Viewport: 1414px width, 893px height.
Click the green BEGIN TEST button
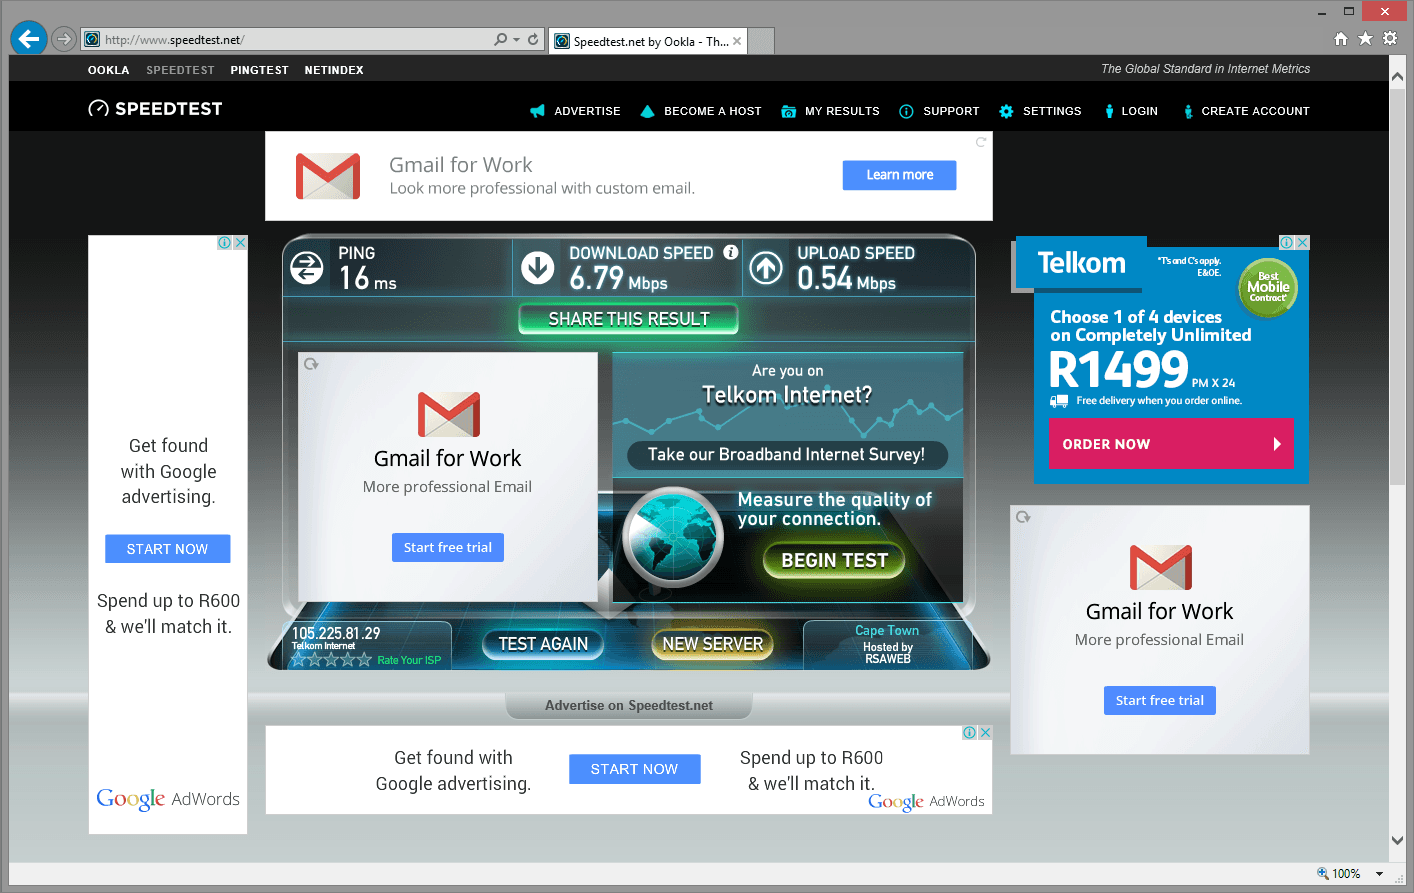coord(835,561)
